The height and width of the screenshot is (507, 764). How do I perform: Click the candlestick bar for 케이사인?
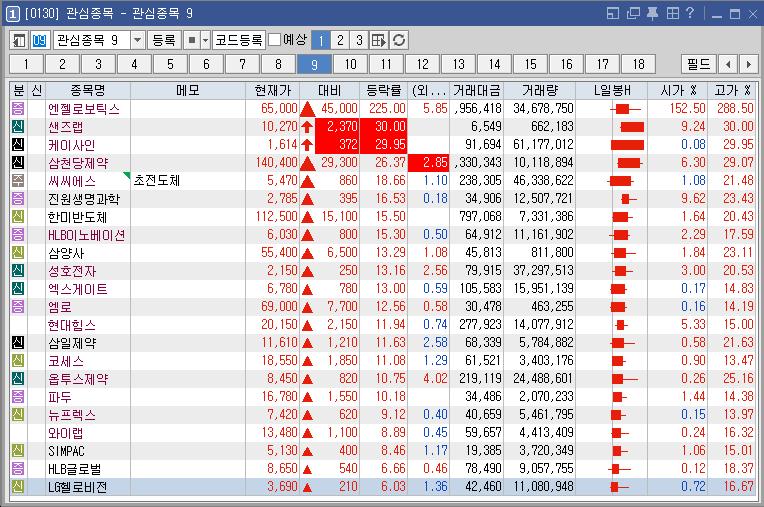click(627, 145)
